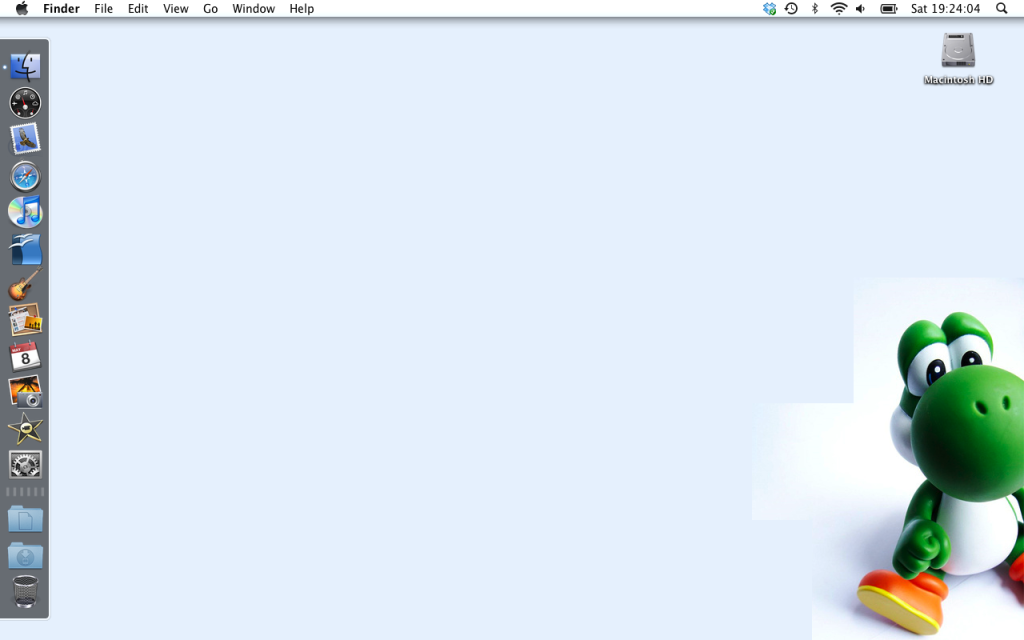Open the Go menu
The width and height of the screenshot is (1024, 640).
210,8
